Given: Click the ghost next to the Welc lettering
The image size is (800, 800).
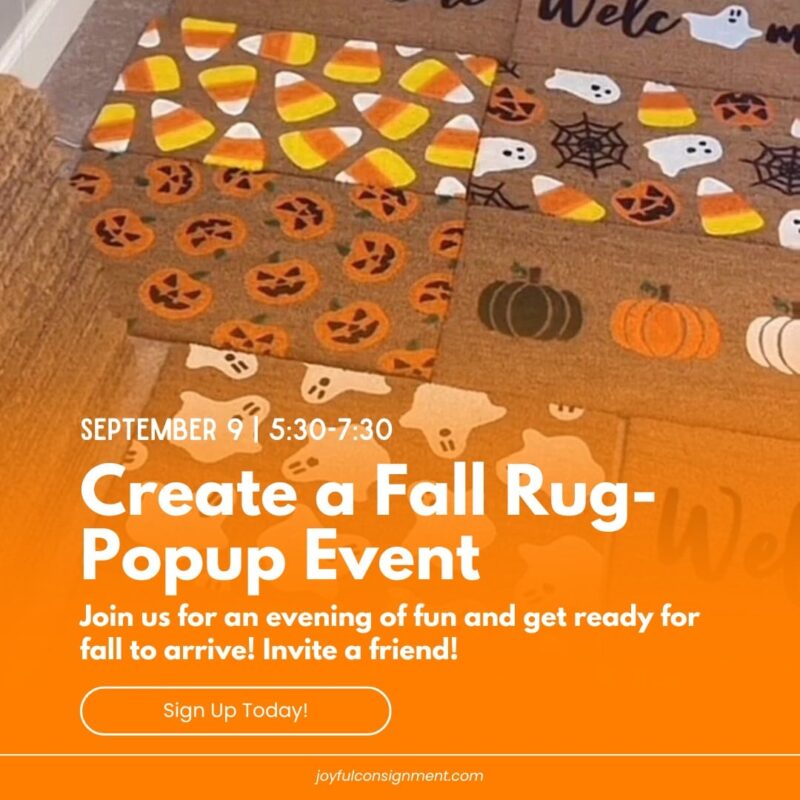Looking at the screenshot, I should (x=721, y=28).
